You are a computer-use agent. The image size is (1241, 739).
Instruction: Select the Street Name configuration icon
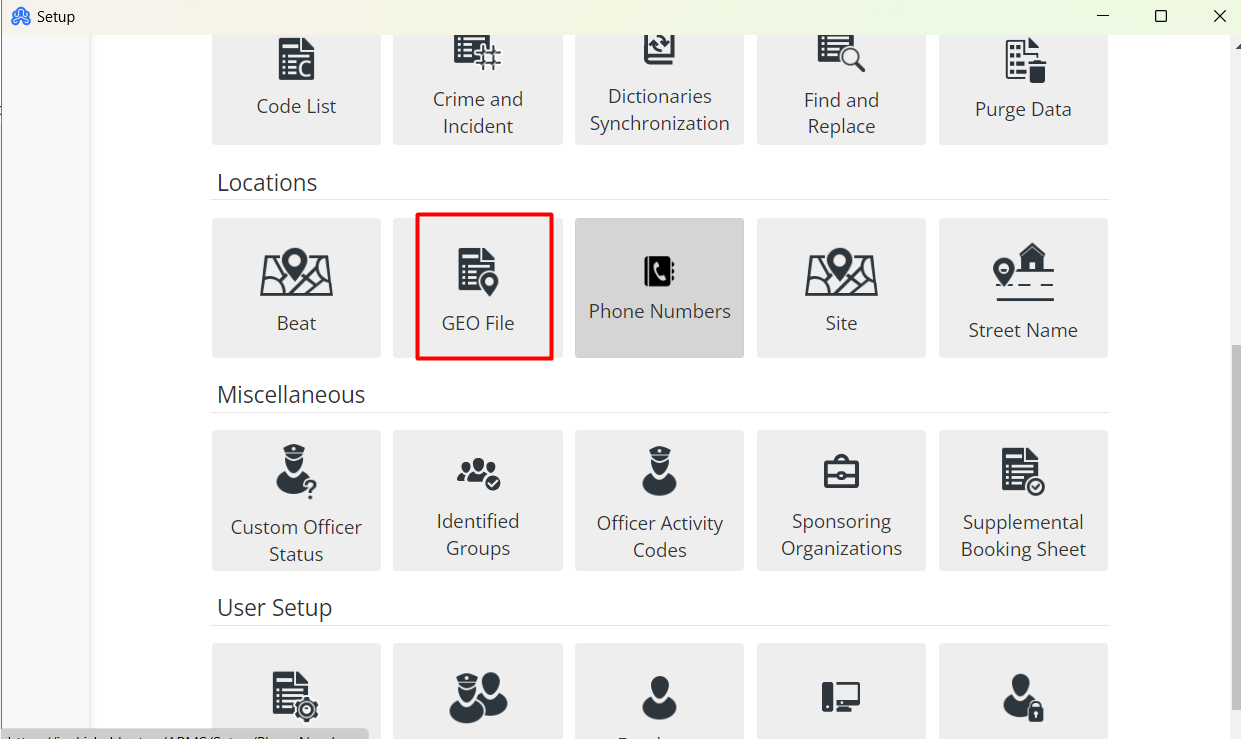pyautogui.click(x=1023, y=288)
